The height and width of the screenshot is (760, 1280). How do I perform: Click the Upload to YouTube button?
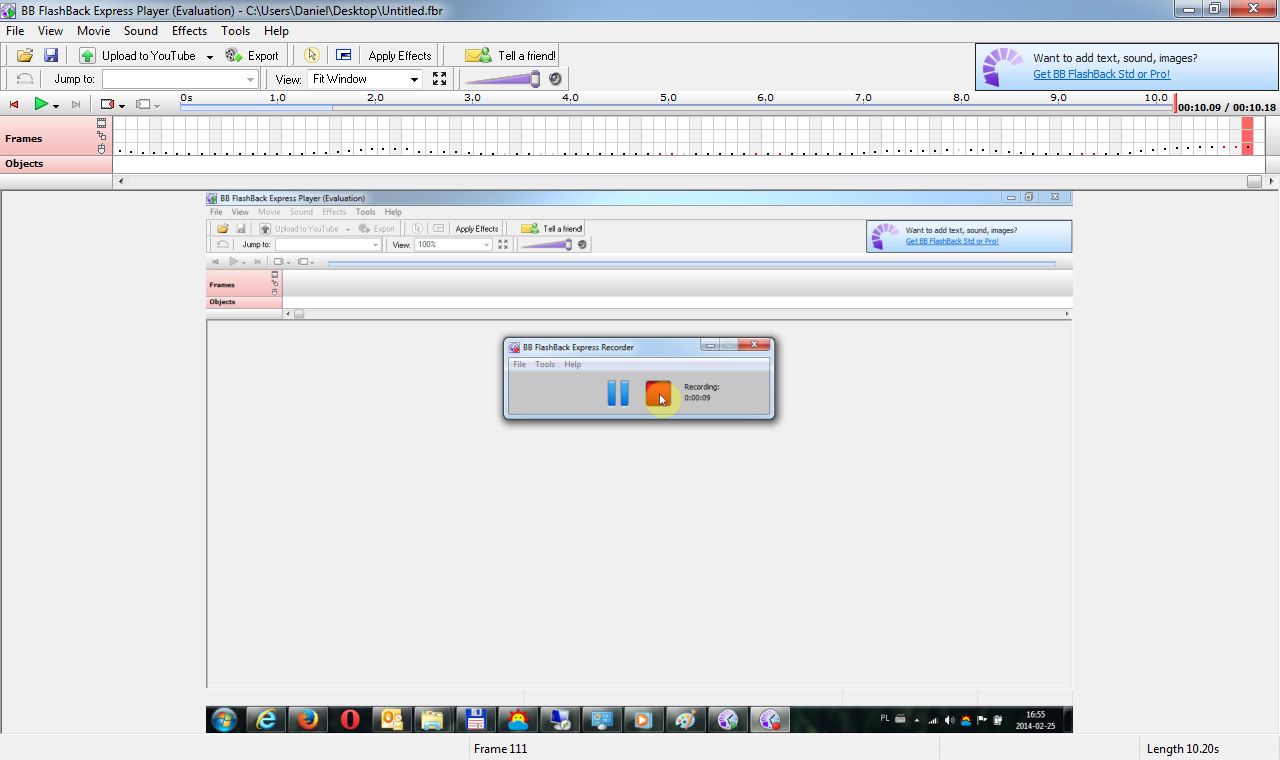[x=138, y=56]
